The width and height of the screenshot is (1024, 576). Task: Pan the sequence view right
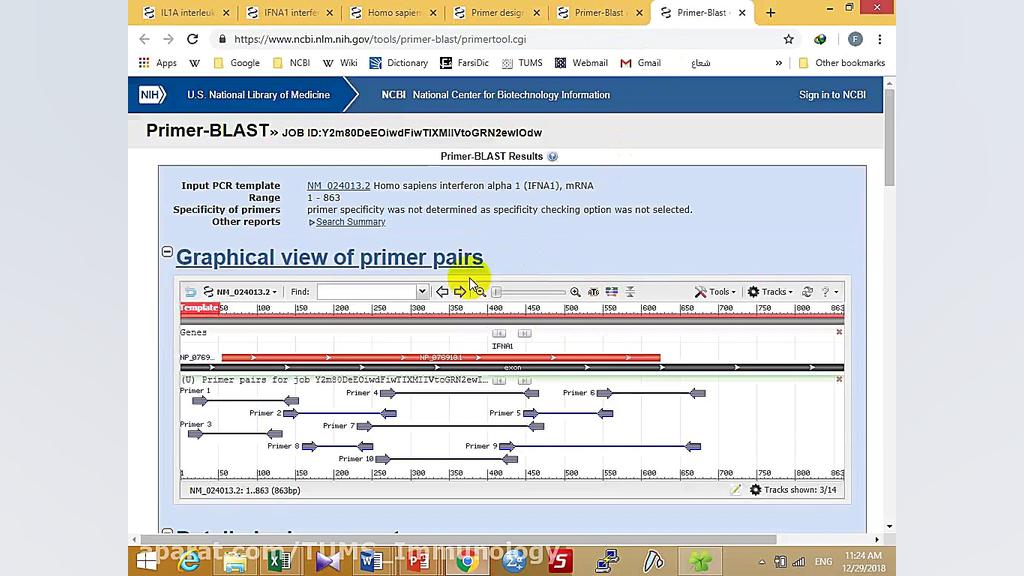coord(460,292)
